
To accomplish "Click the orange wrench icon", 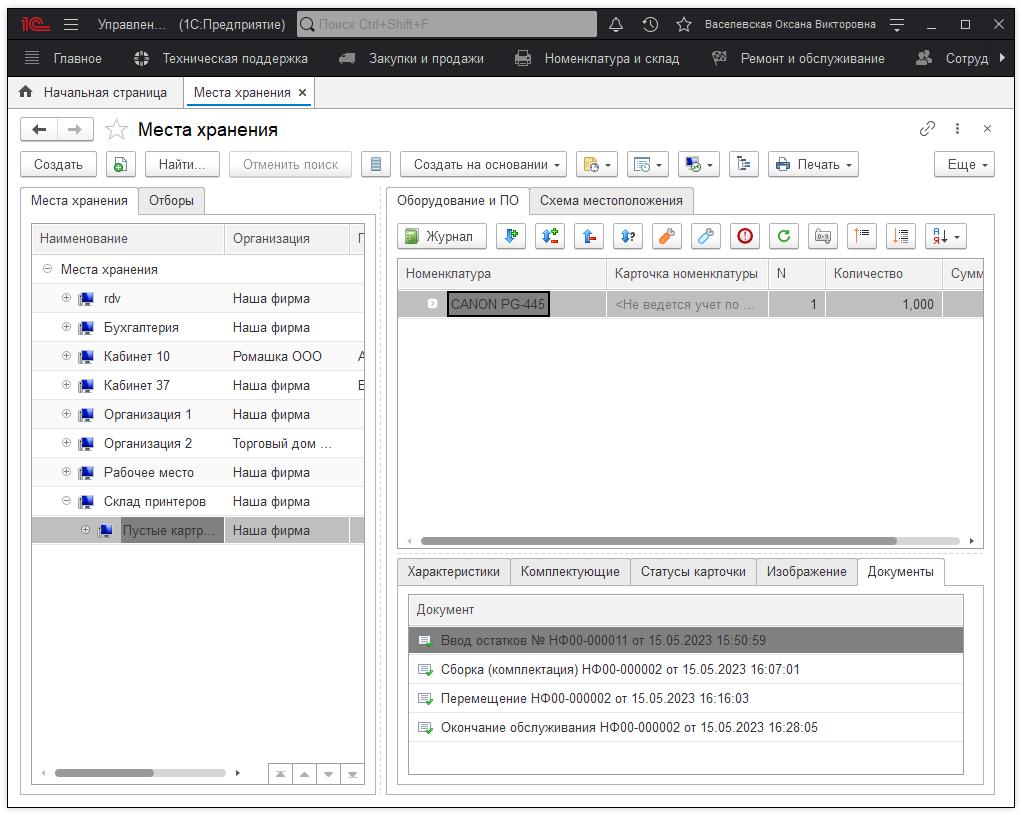I will click(x=667, y=236).
